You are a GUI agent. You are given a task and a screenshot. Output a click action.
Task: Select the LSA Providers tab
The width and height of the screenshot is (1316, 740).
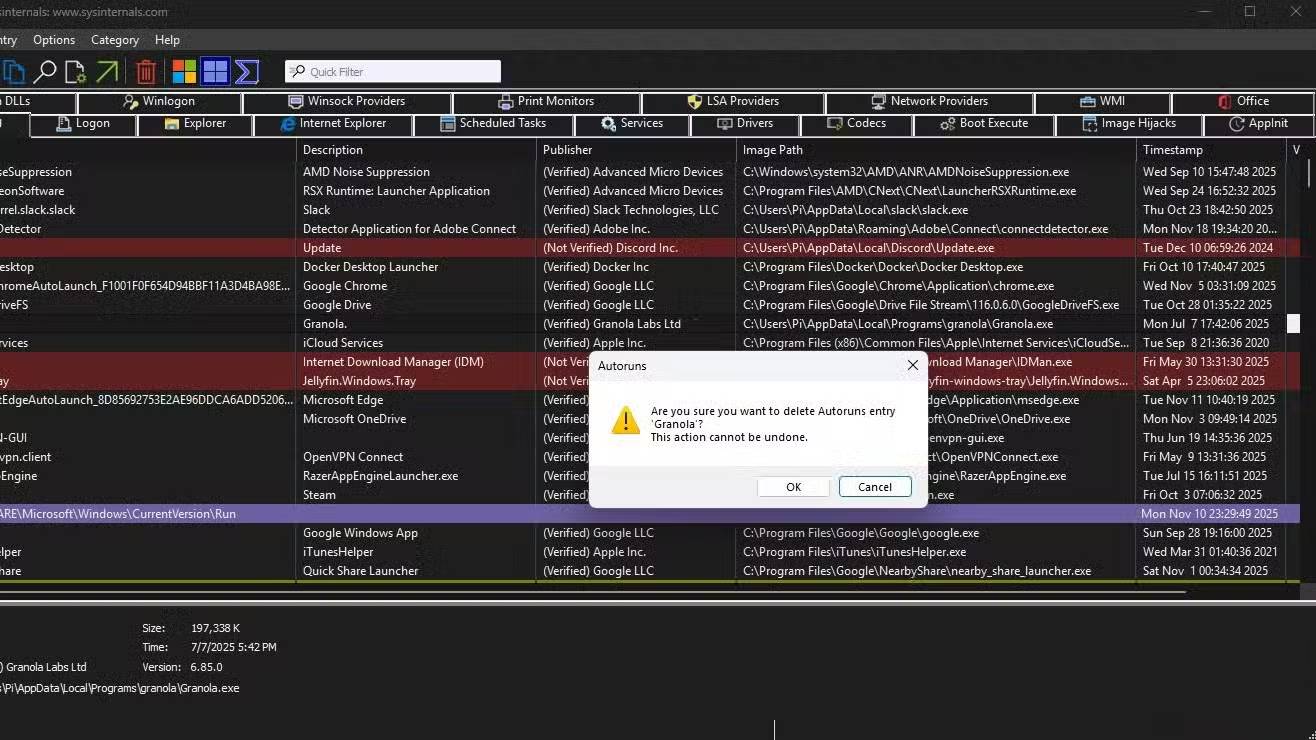click(733, 101)
